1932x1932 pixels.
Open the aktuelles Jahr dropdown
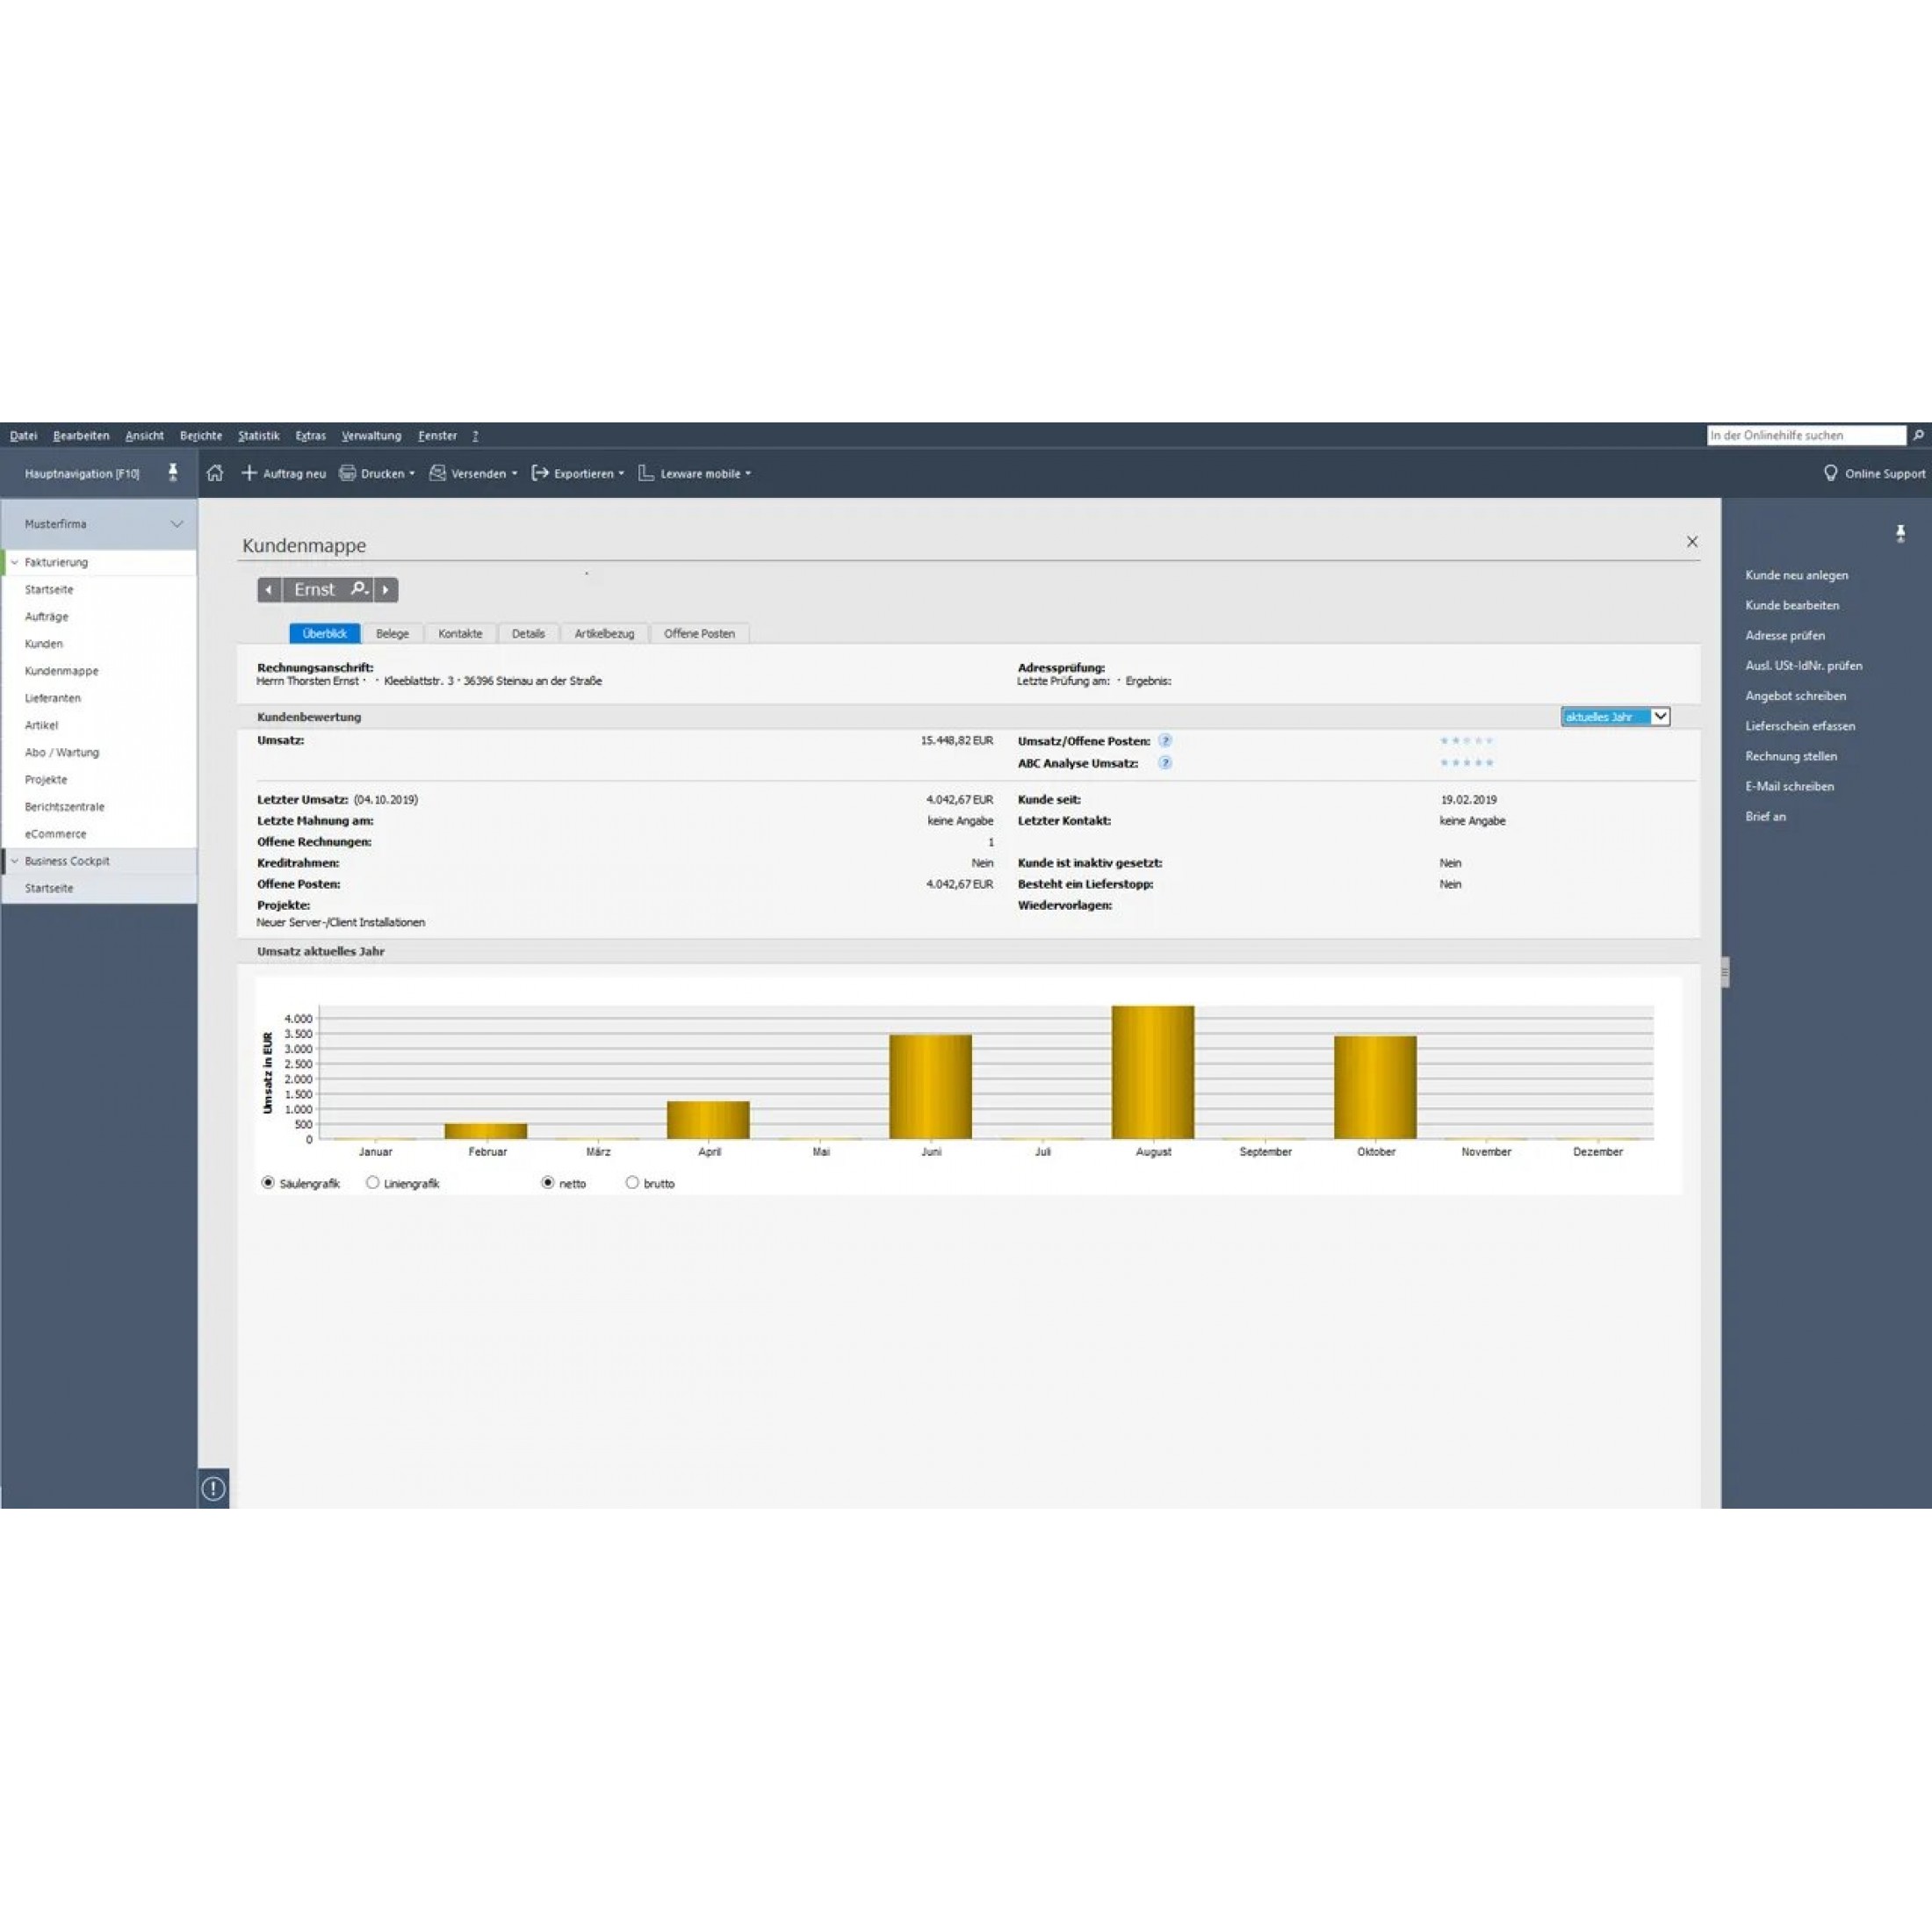[1660, 716]
